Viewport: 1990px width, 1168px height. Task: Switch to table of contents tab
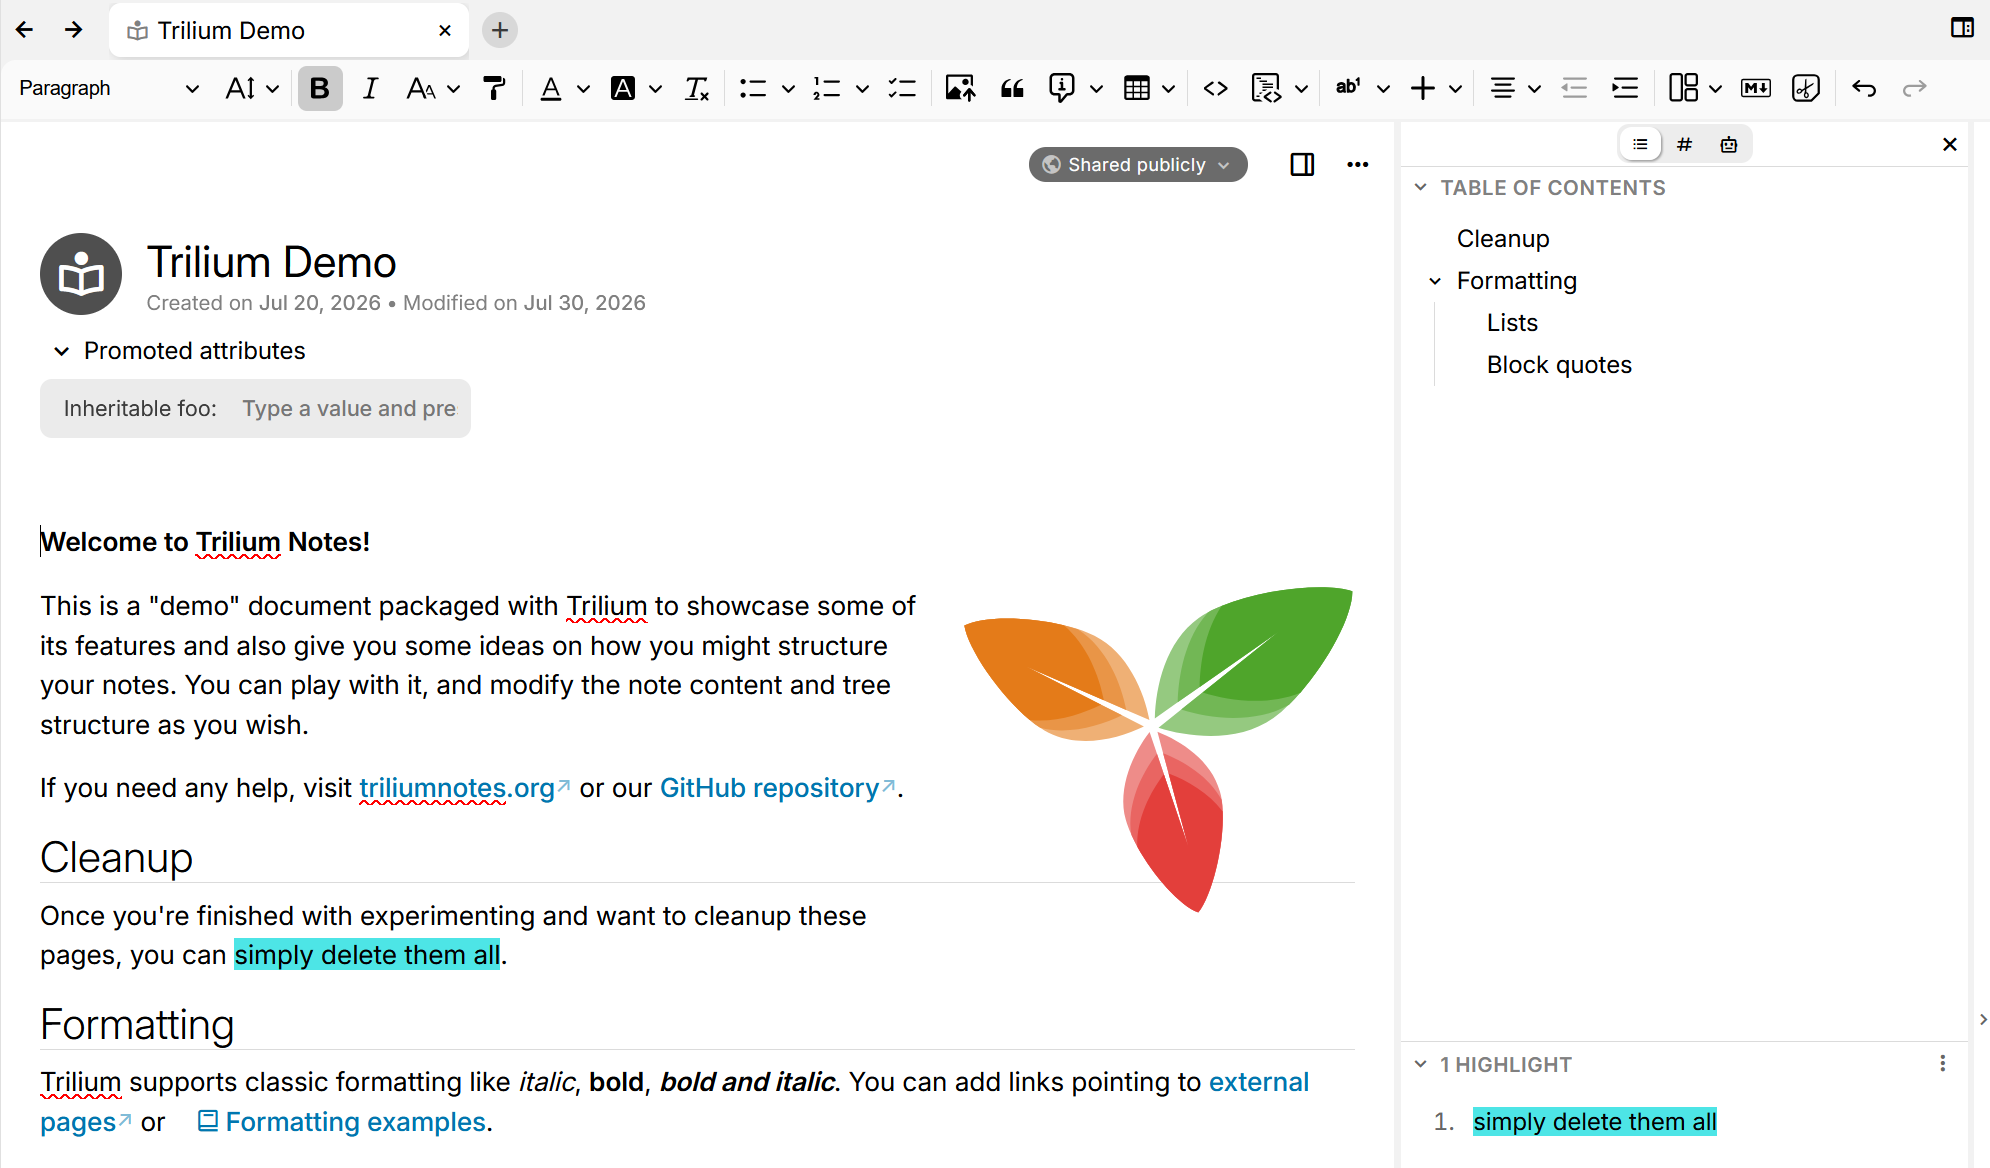click(x=1640, y=144)
